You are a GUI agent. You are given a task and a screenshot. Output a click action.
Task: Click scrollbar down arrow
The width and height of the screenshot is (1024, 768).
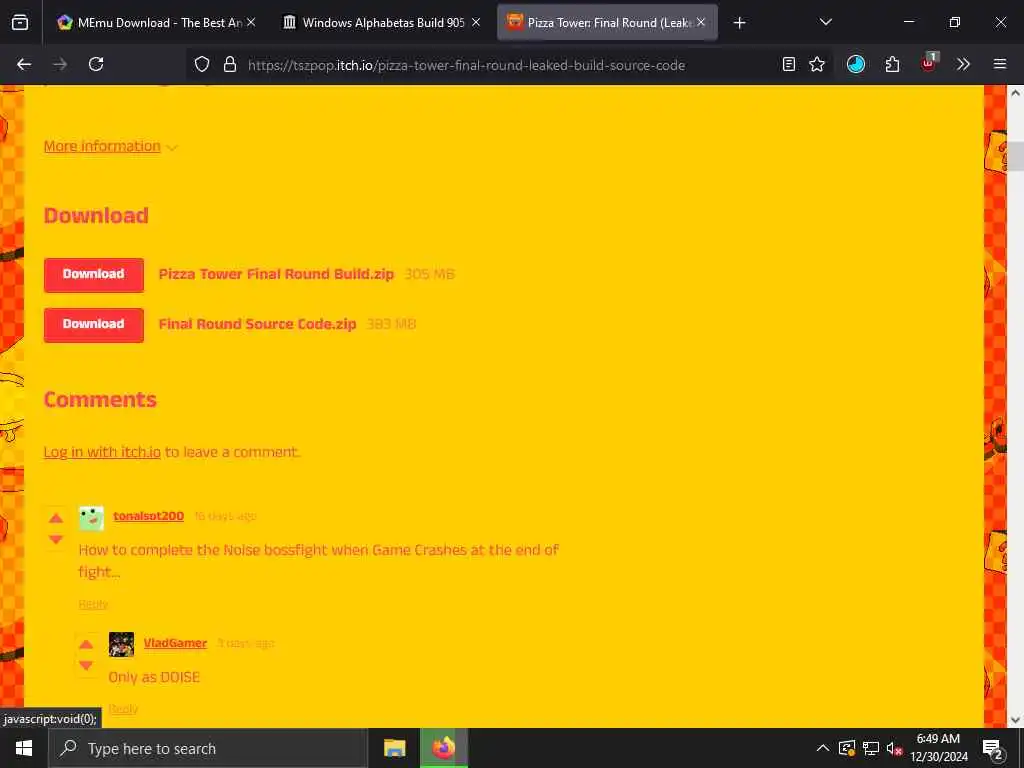[x=1016, y=720]
